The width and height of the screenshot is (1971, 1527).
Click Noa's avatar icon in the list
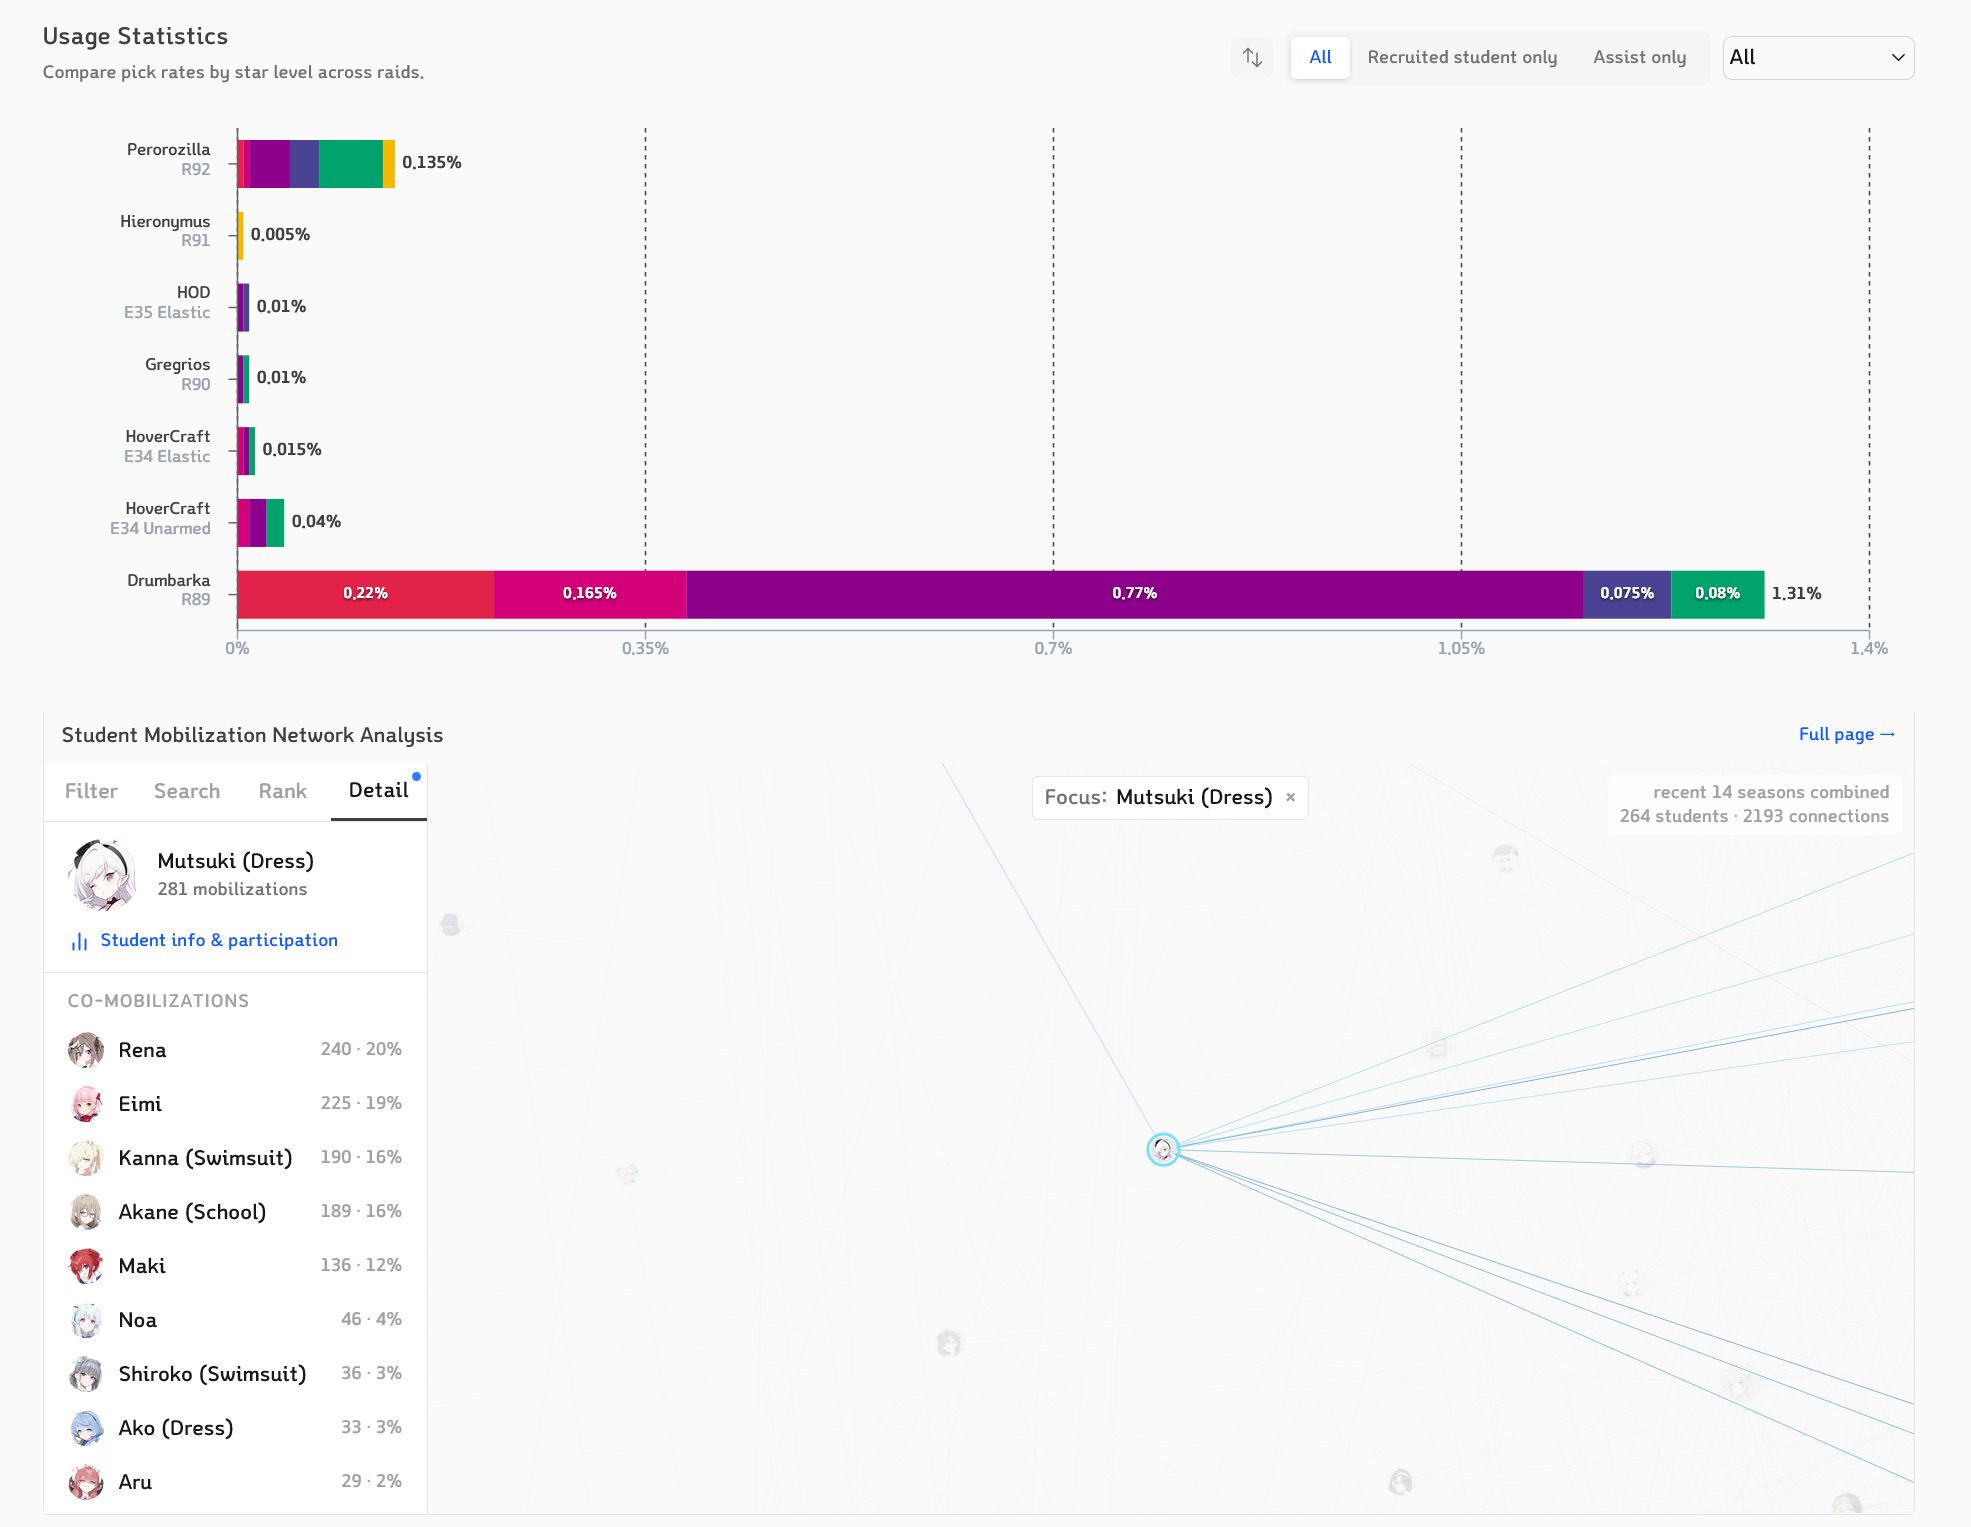(x=86, y=1320)
